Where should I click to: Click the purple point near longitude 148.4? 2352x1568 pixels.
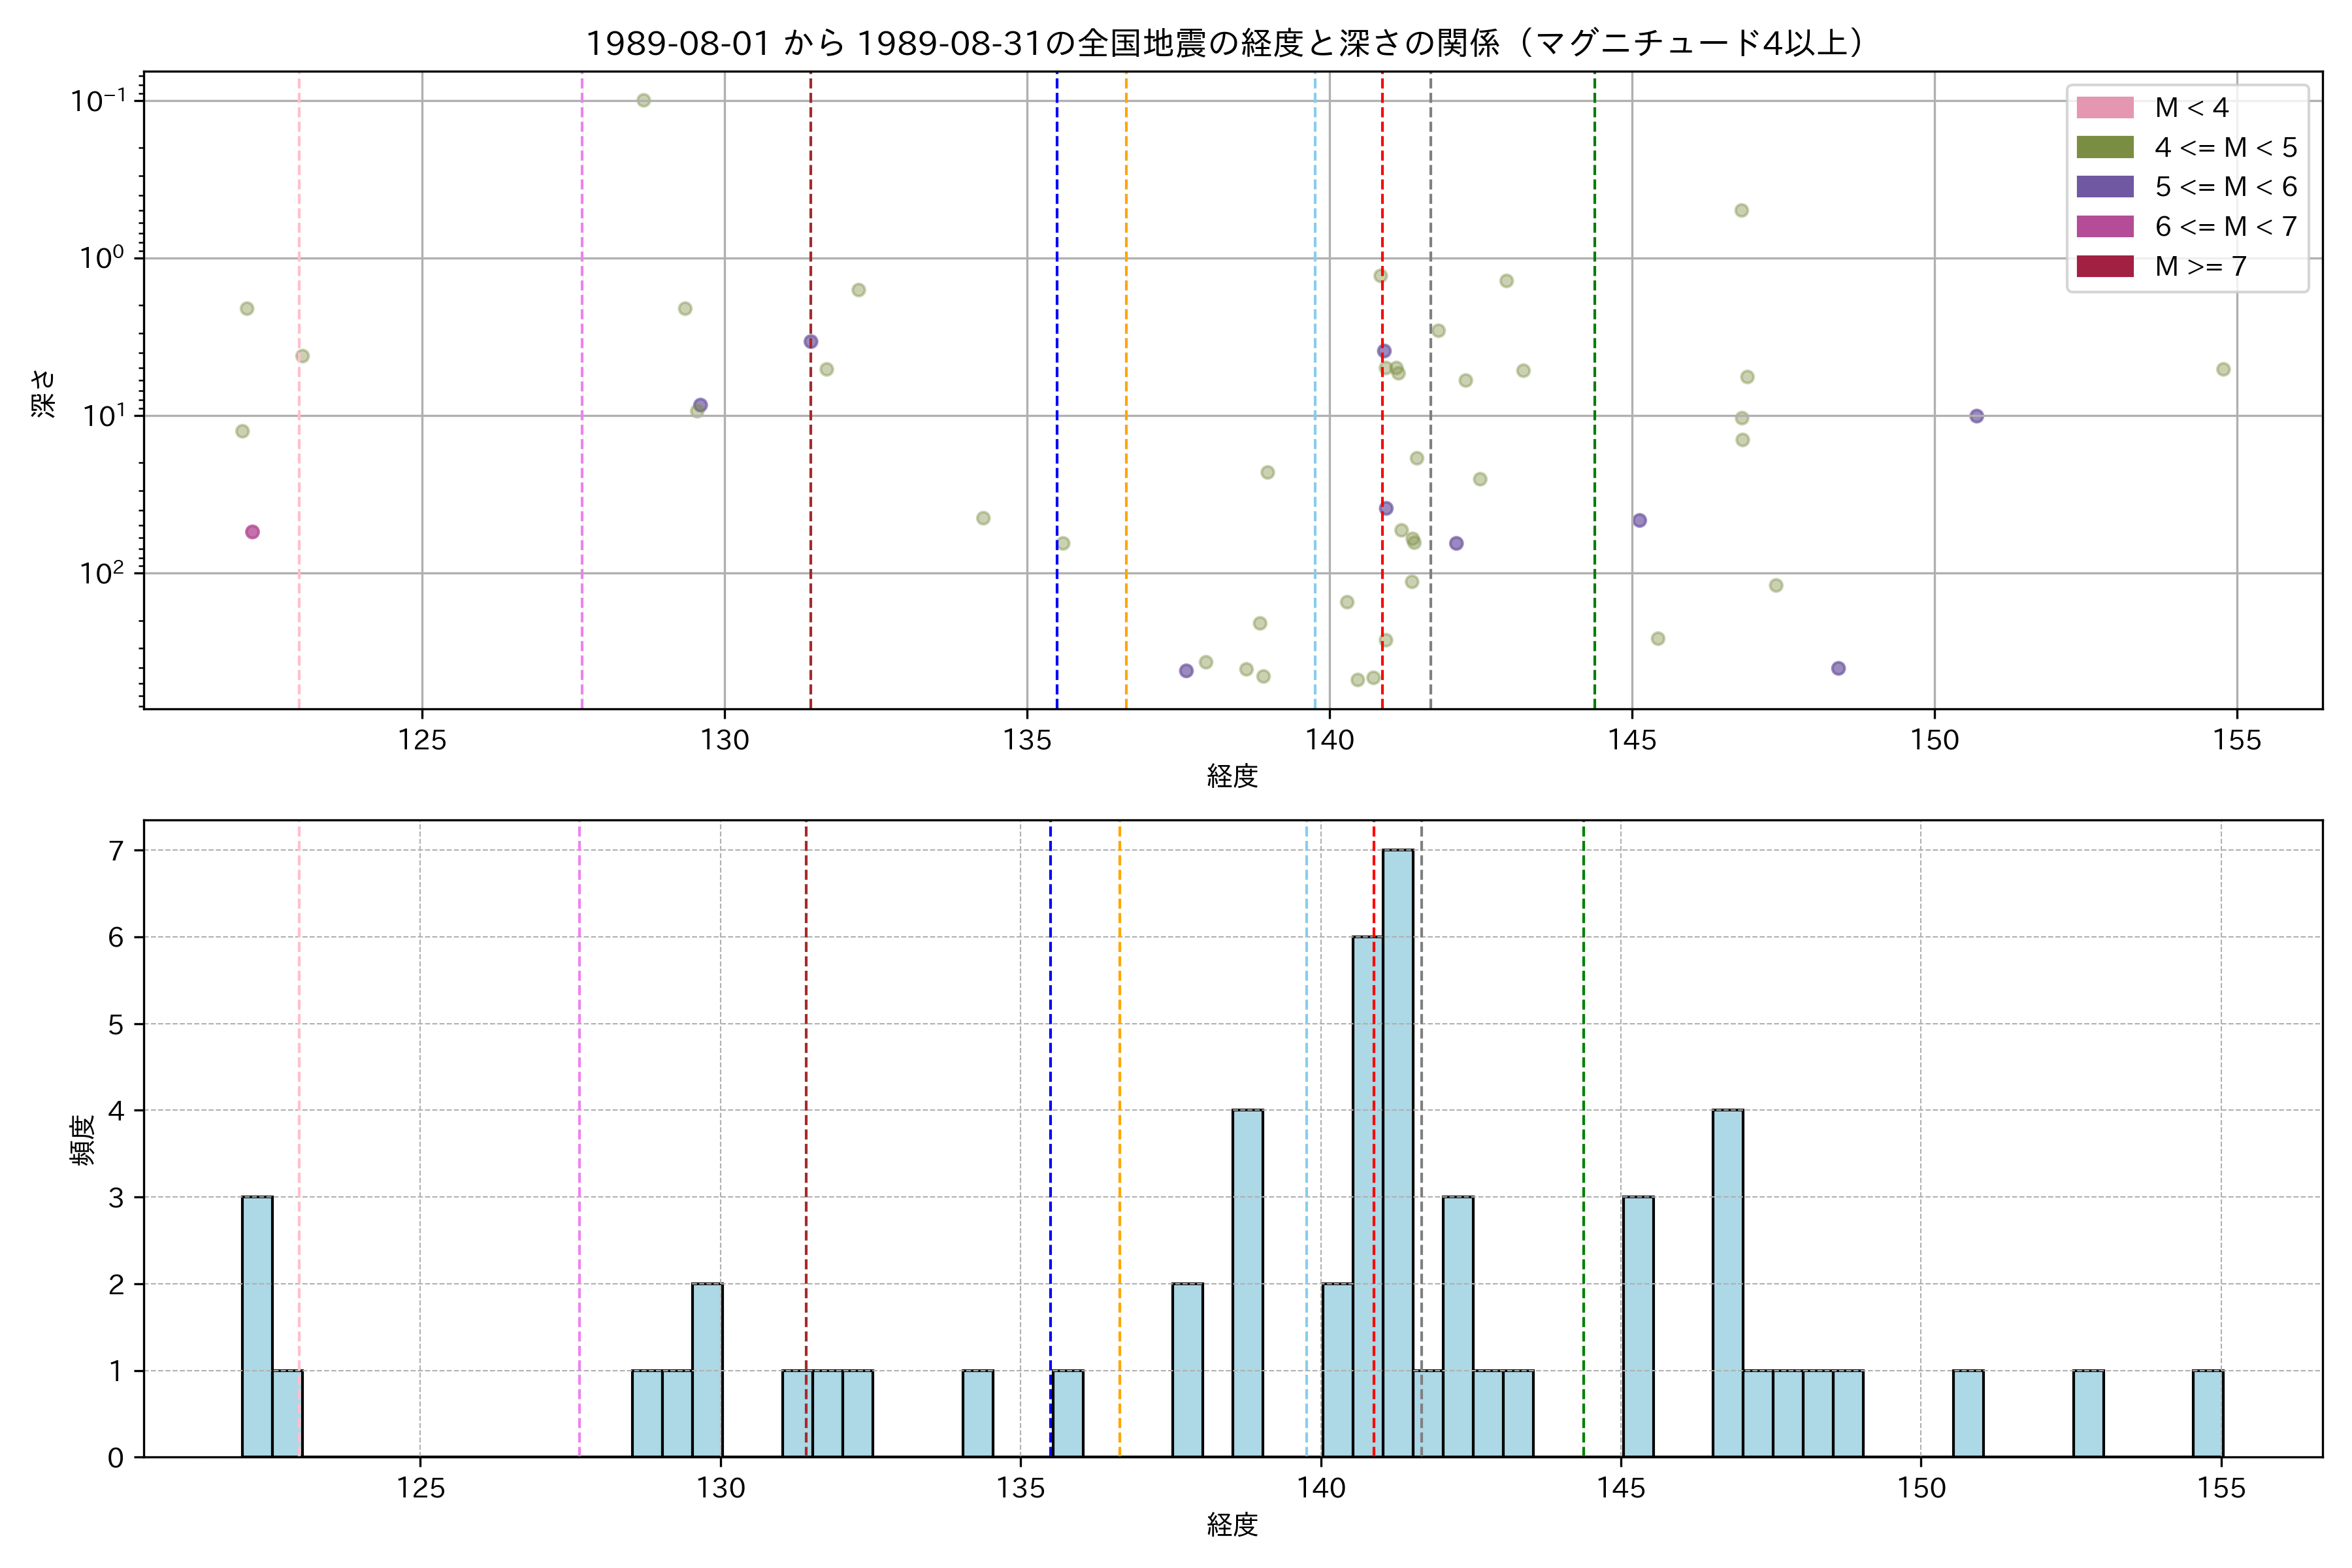pos(1838,668)
